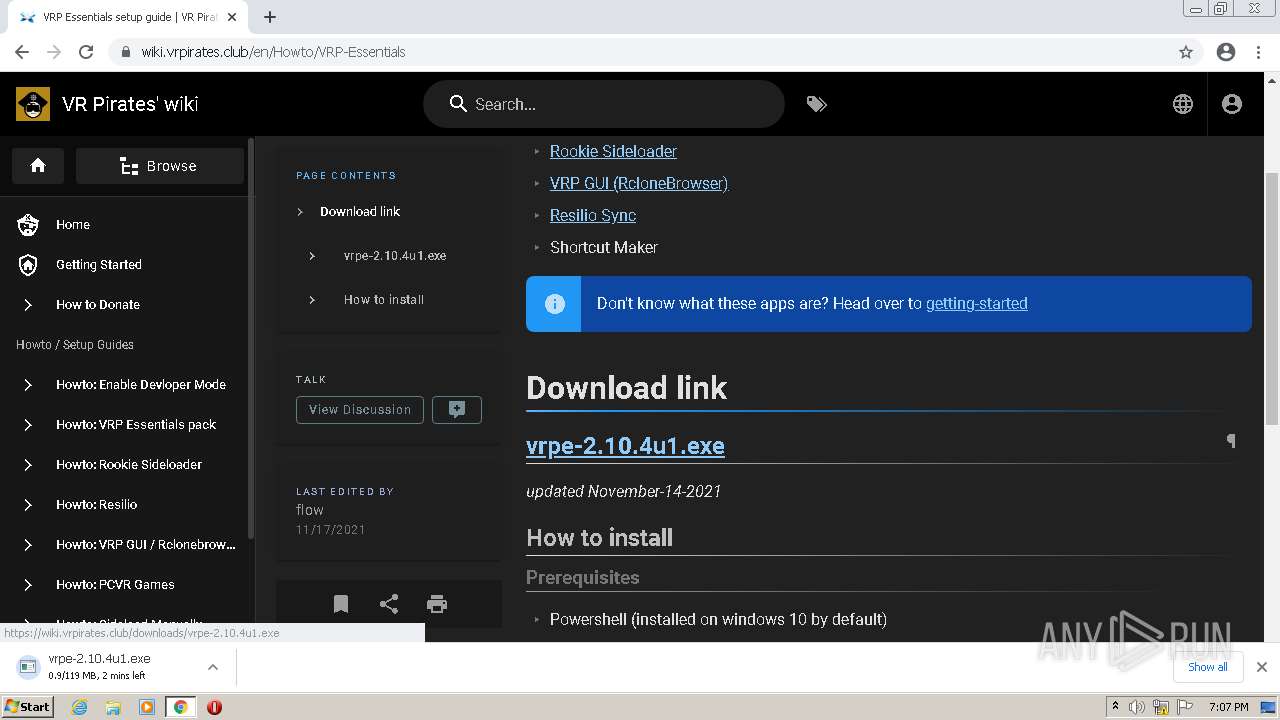Click the red Opera taskbar icon
The image size is (1280, 720).
pyautogui.click(x=214, y=707)
